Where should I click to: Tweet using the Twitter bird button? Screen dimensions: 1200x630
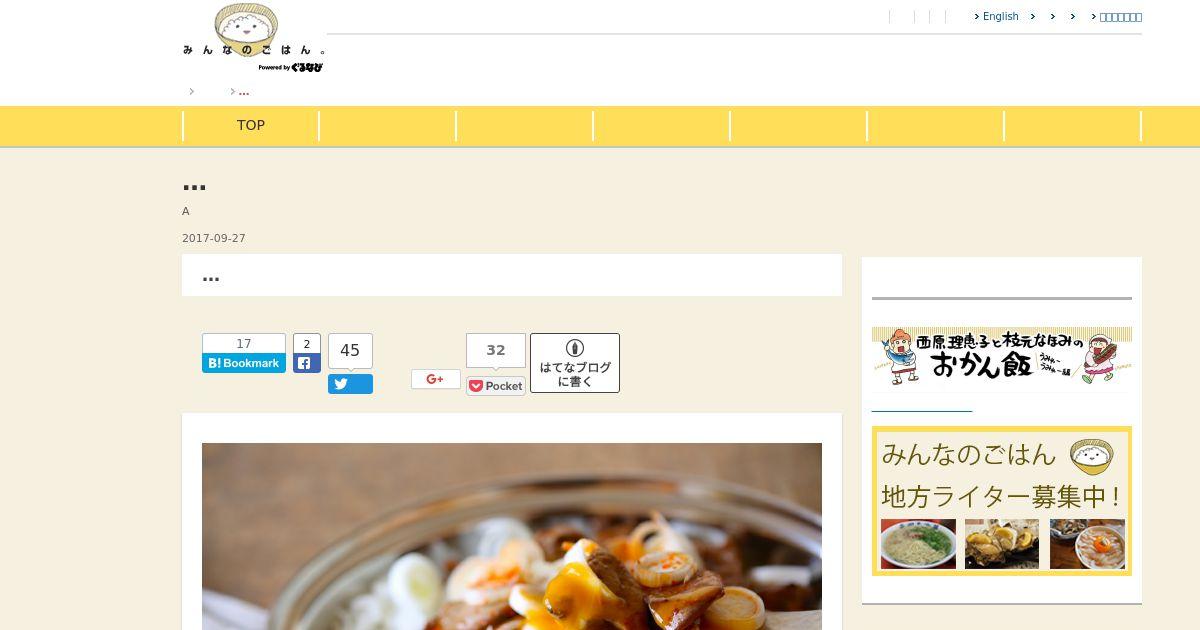coord(350,384)
